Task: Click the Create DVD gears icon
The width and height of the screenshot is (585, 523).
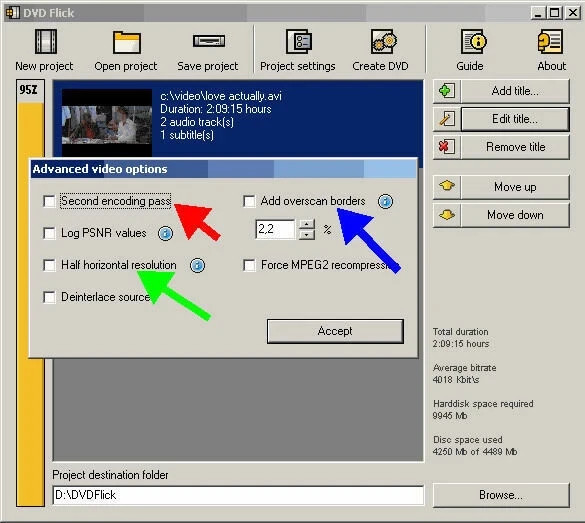Action: (x=383, y=41)
